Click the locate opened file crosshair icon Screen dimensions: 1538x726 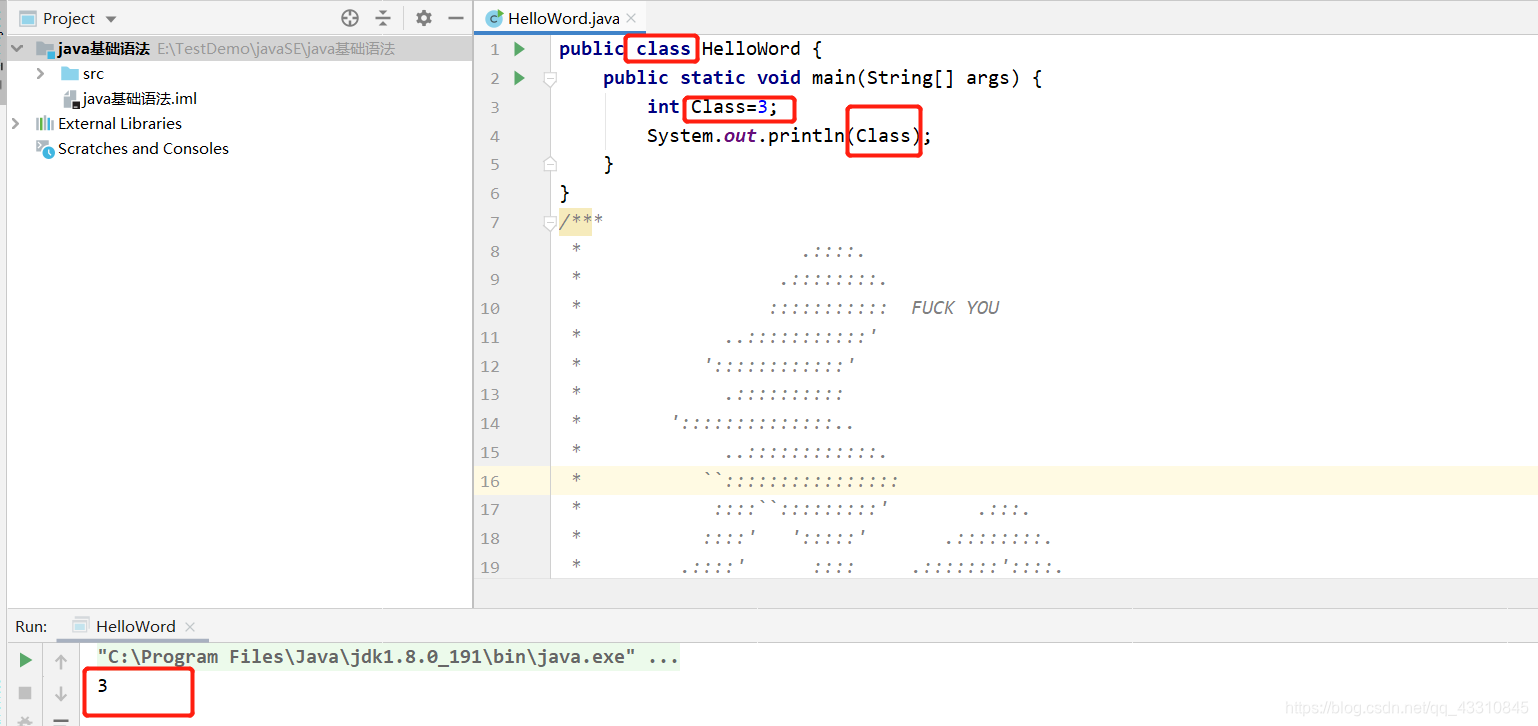349,18
